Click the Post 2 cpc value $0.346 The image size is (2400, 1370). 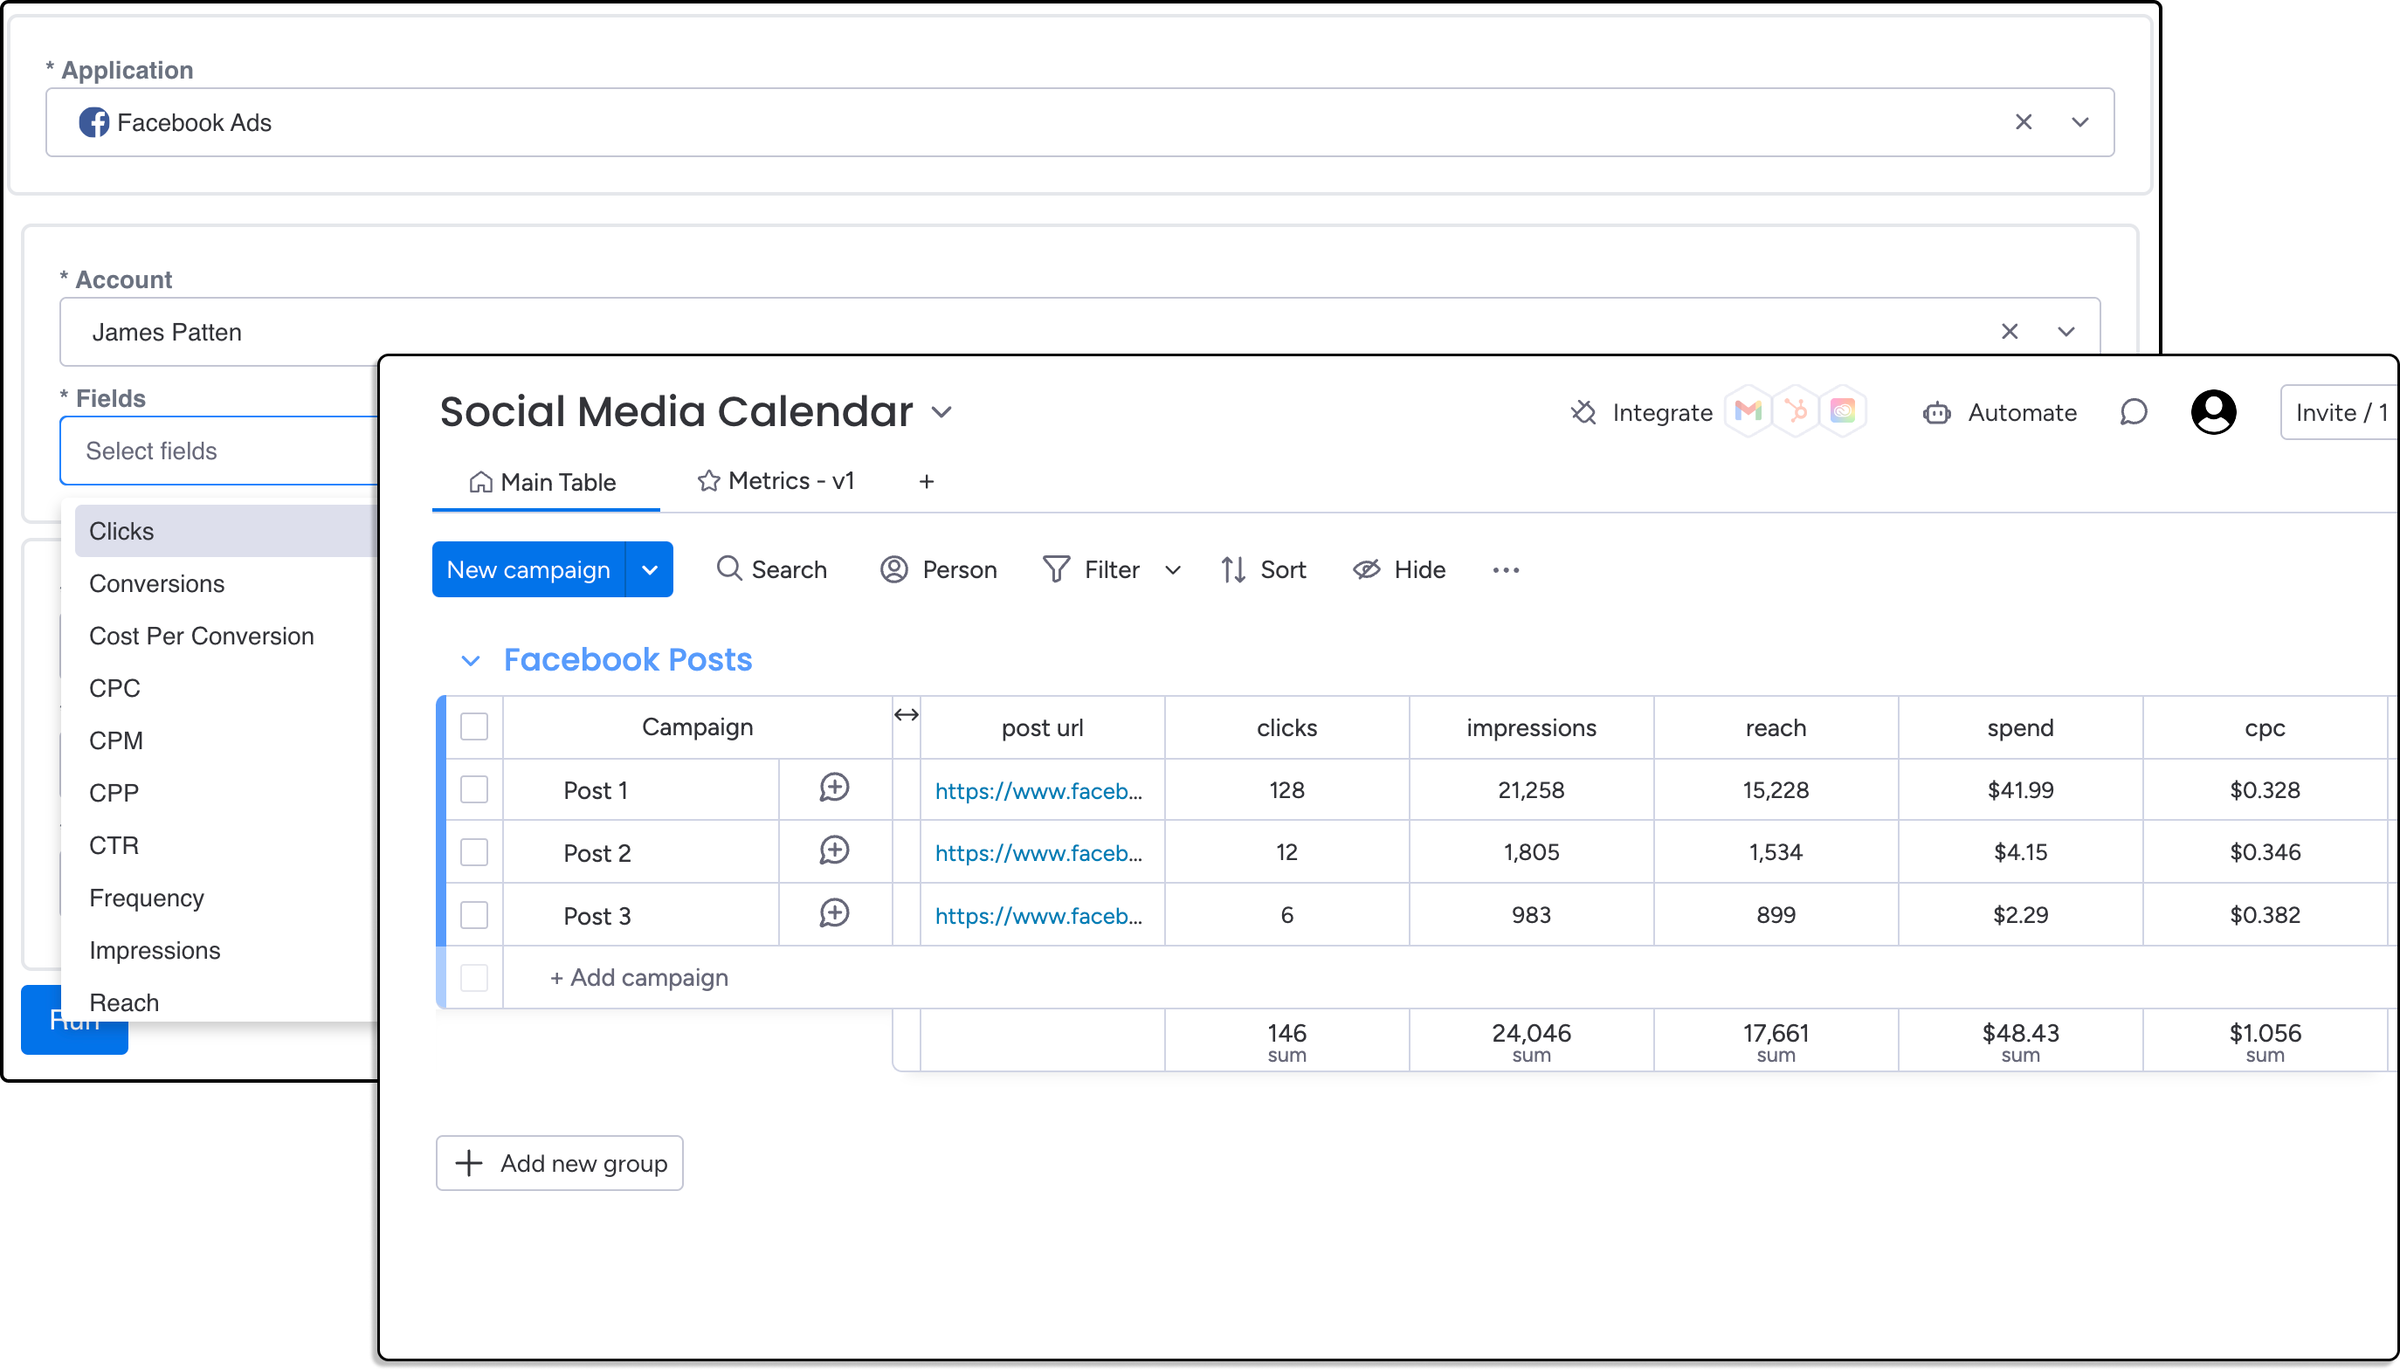click(x=2264, y=852)
